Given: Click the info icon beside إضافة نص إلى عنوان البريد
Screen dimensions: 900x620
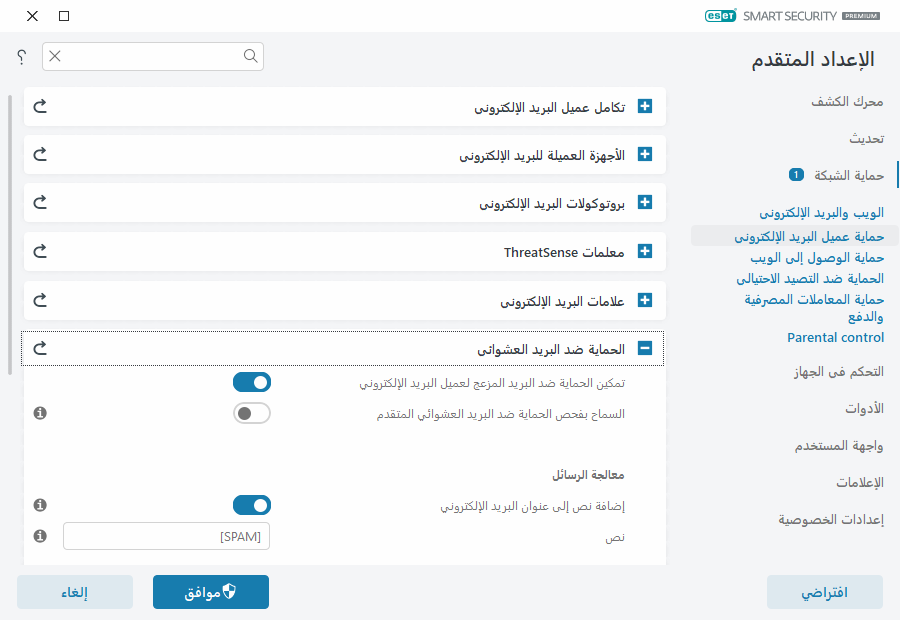Looking at the screenshot, I should (x=40, y=506).
